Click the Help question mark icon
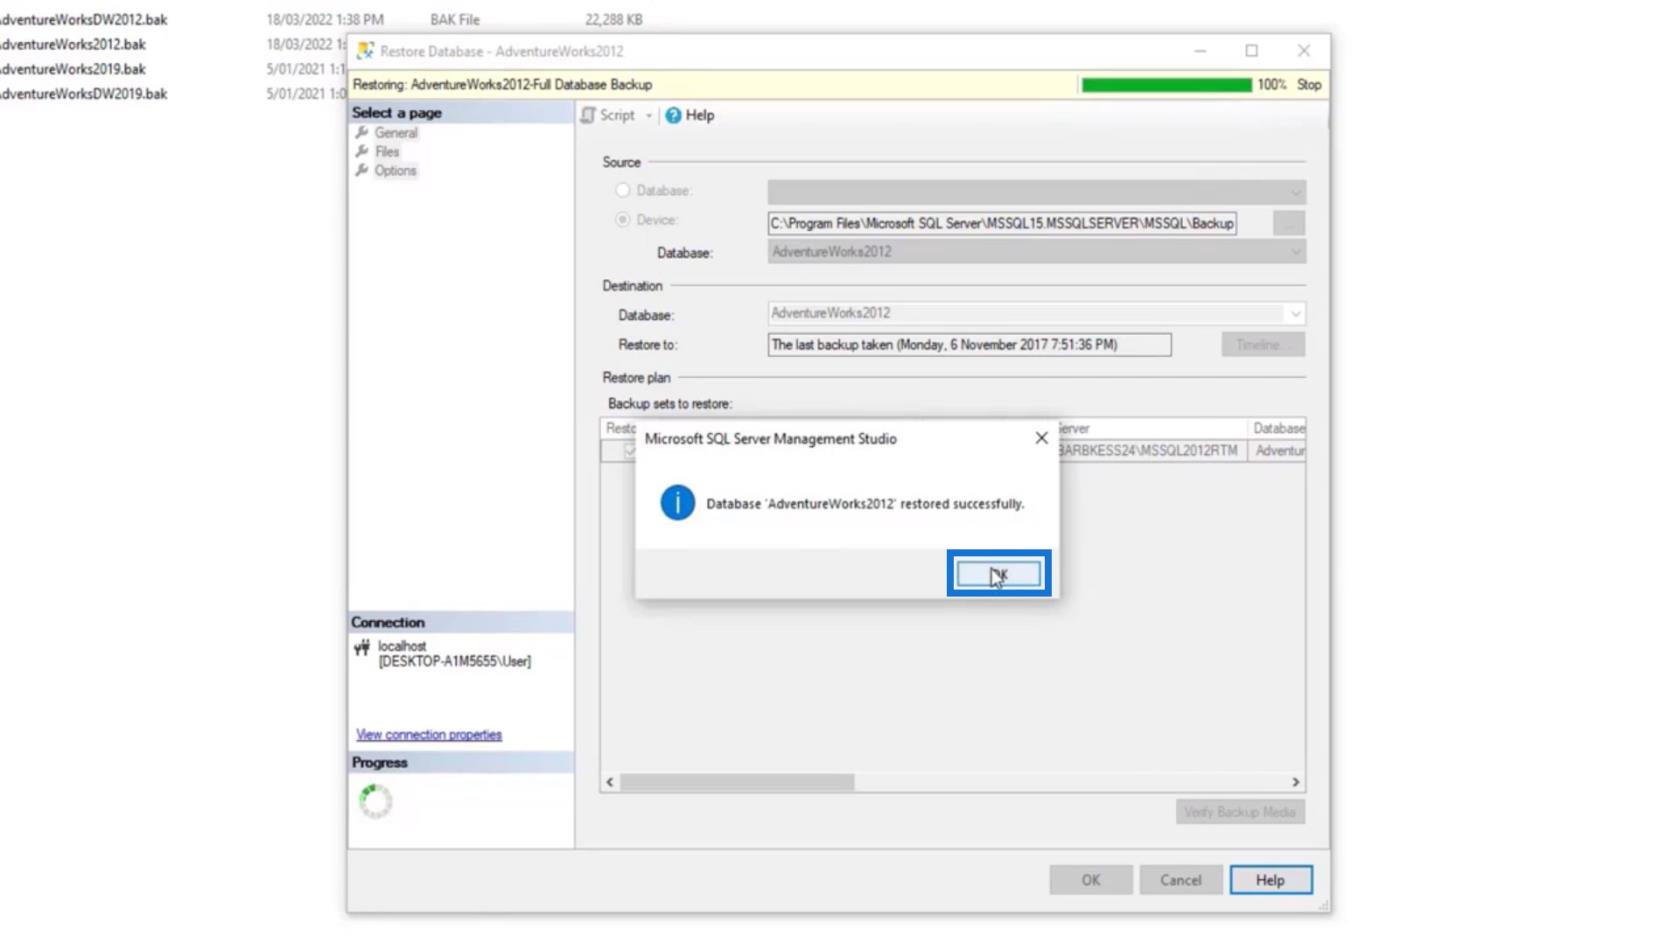 [x=674, y=116]
